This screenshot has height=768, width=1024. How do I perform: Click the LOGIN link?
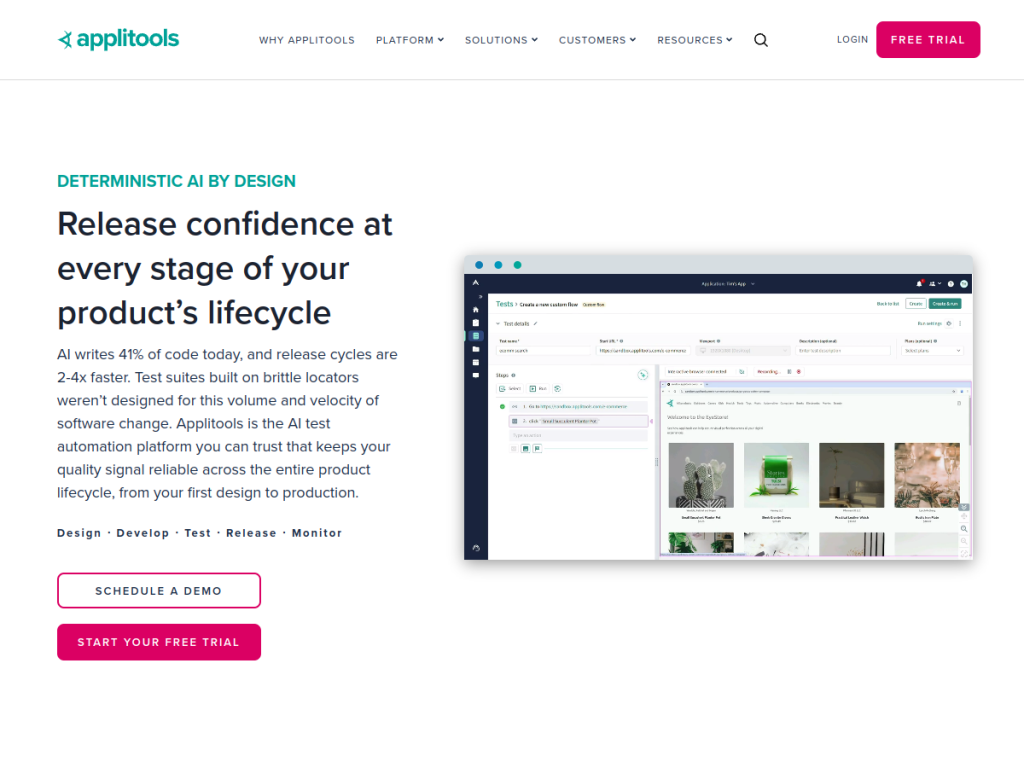[x=852, y=39]
